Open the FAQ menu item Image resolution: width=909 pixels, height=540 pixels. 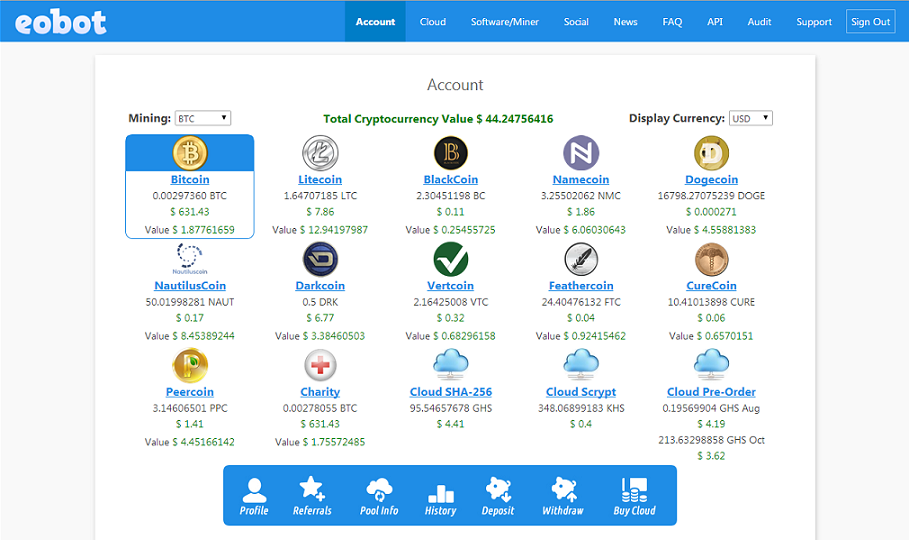coord(672,21)
